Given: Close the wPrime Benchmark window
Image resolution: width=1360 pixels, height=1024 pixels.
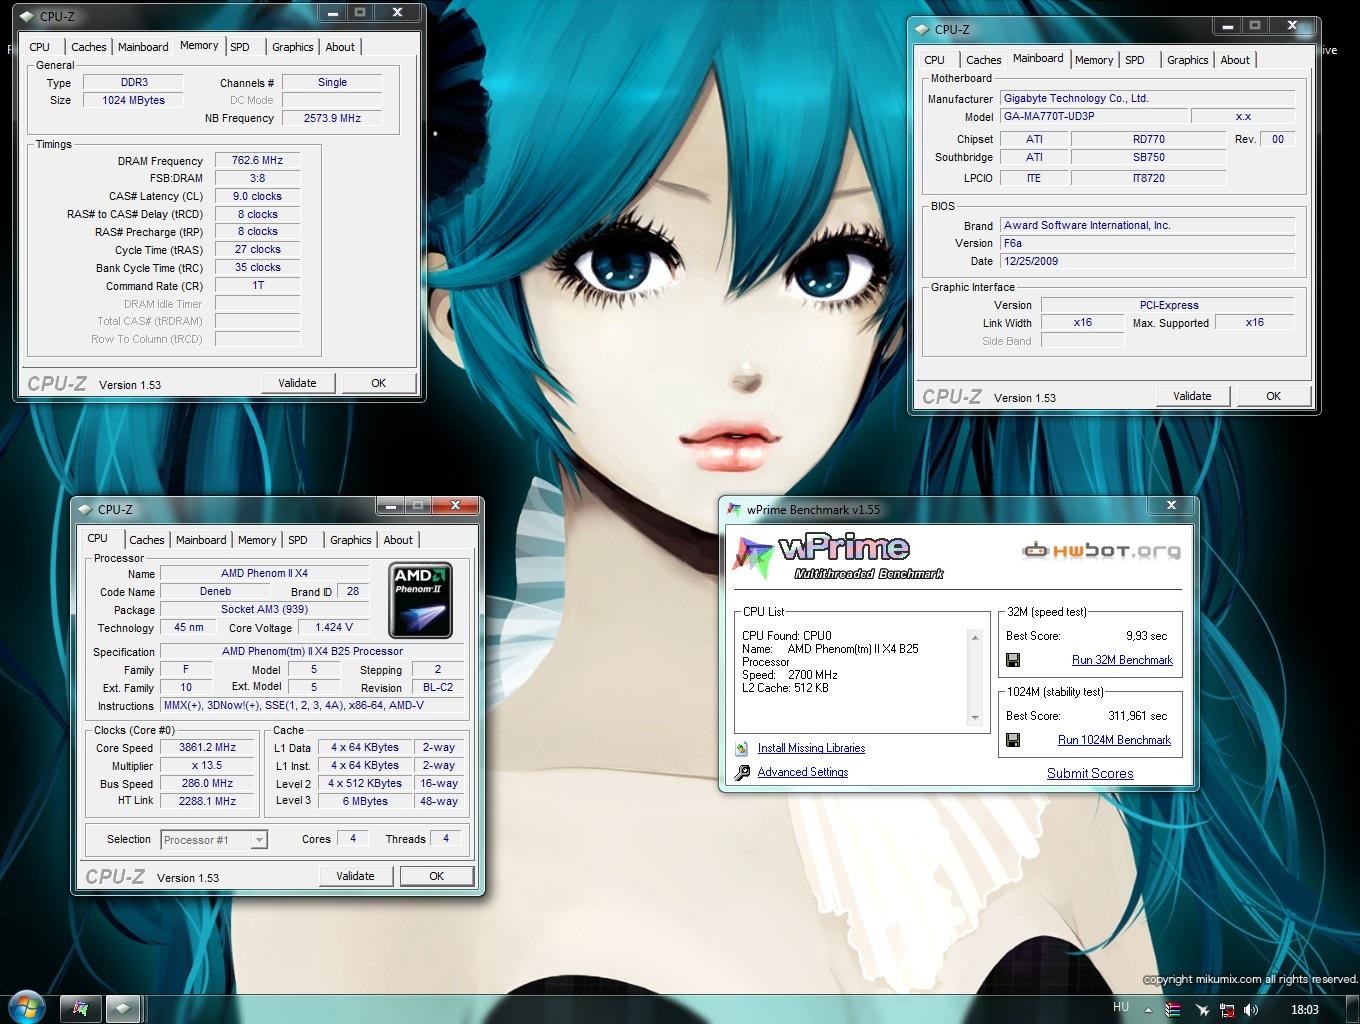Looking at the screenshot, I should tap(1171, 506).
